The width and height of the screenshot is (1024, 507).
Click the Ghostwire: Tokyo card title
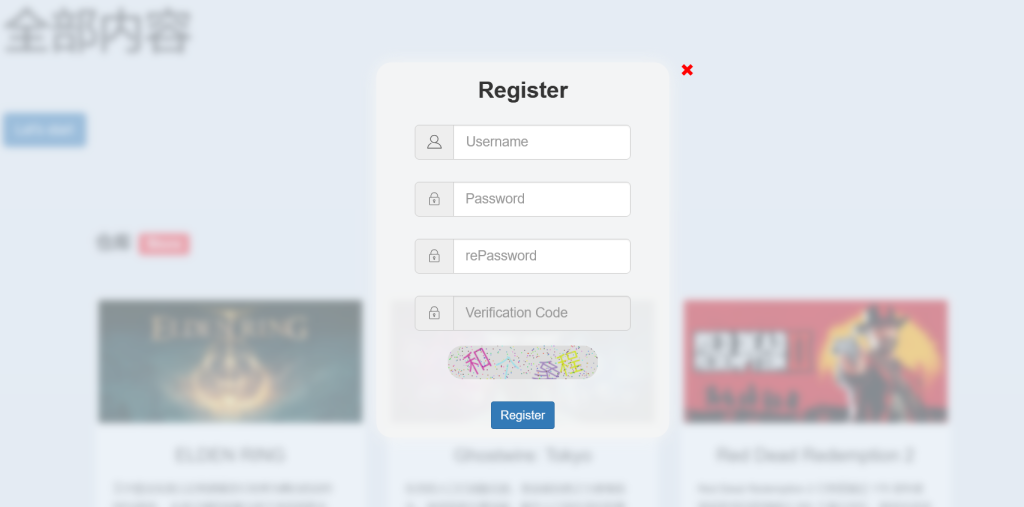(x=522, y=456)
